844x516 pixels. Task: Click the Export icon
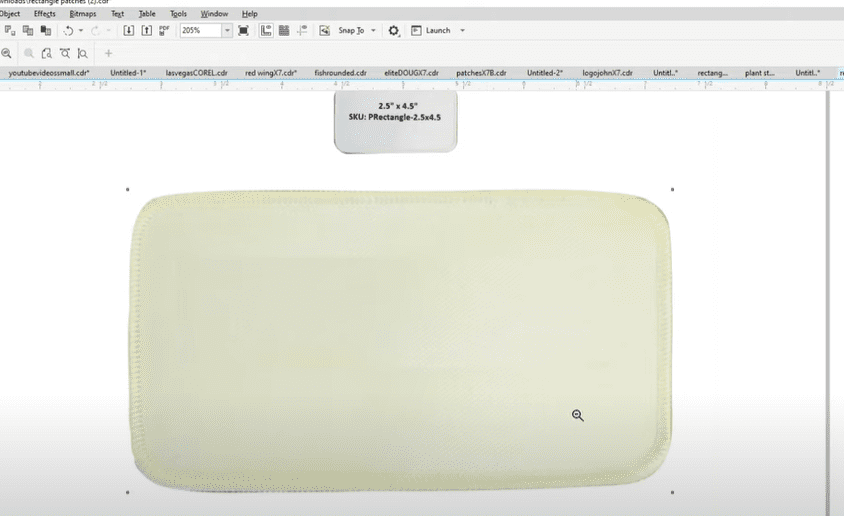(146, 31)
